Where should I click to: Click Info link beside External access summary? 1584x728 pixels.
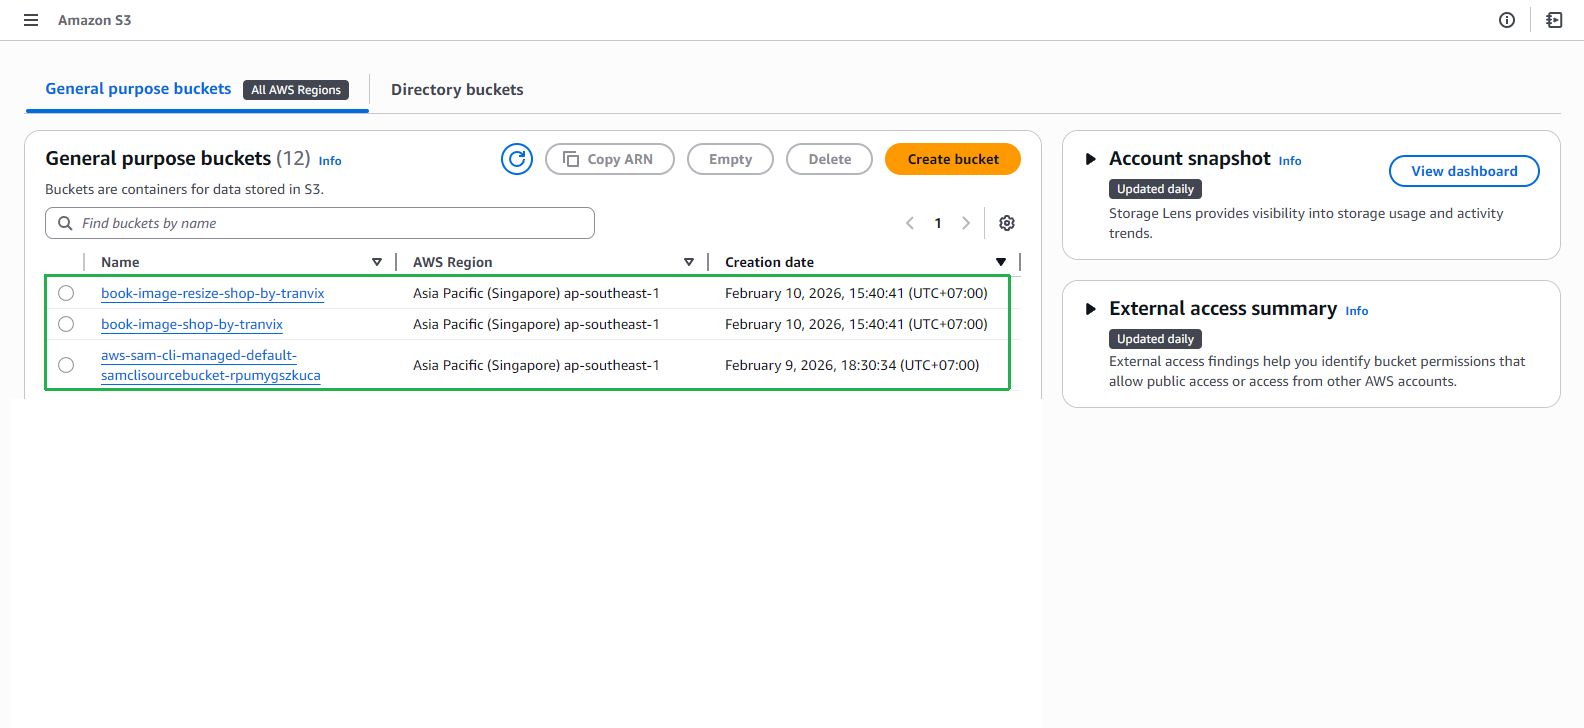[x=1357, y=311]
